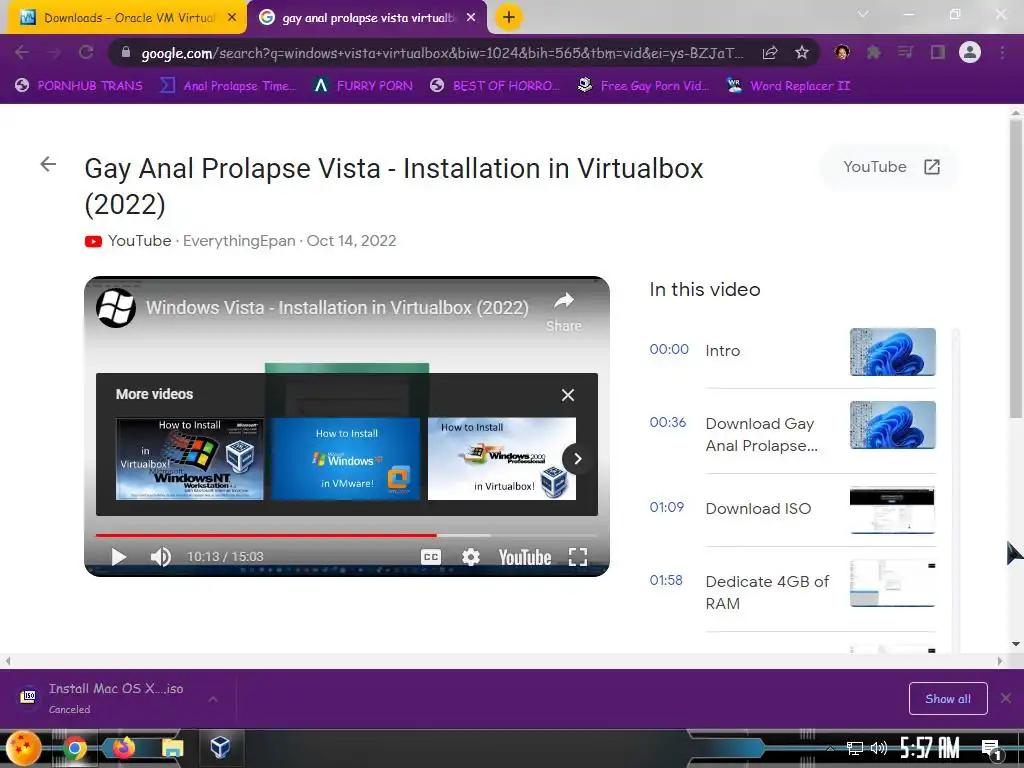Image resolution: width=1024 pixels, height=768 pixels.
Task: Open the Windows NT Workstation suggested video
Action: (x=190, y=459)
